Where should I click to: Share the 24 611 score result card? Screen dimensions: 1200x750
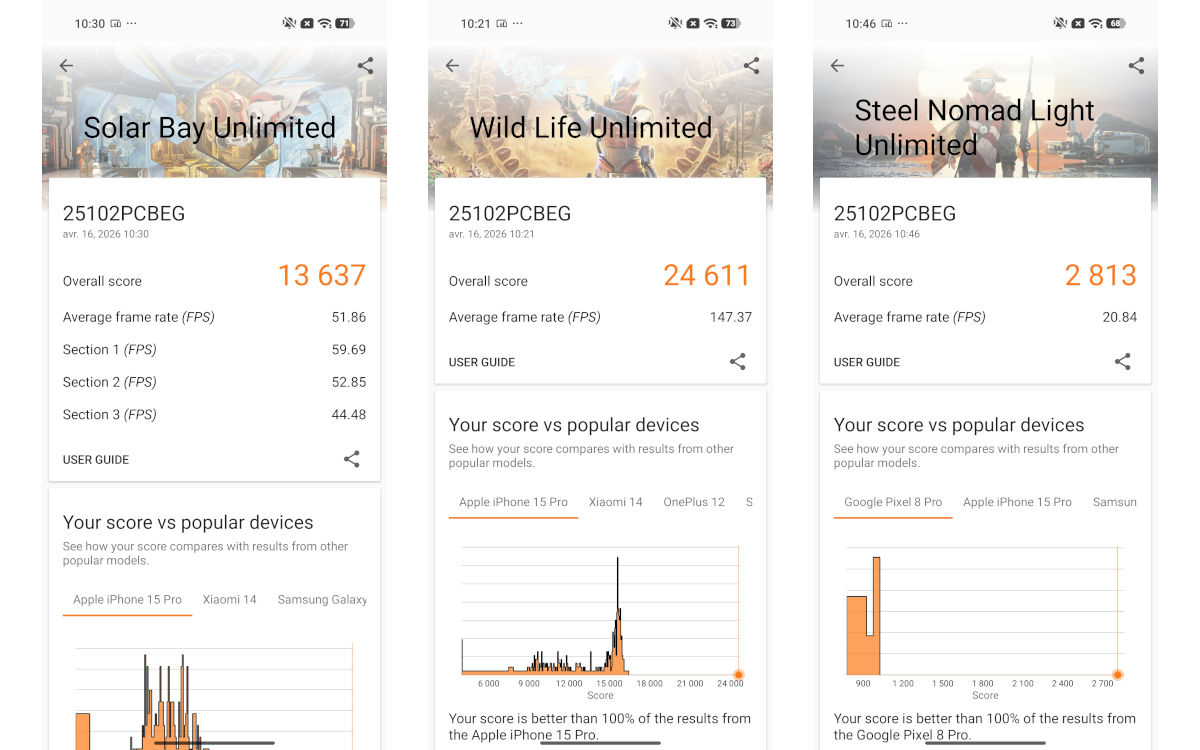tap(737, 362)
